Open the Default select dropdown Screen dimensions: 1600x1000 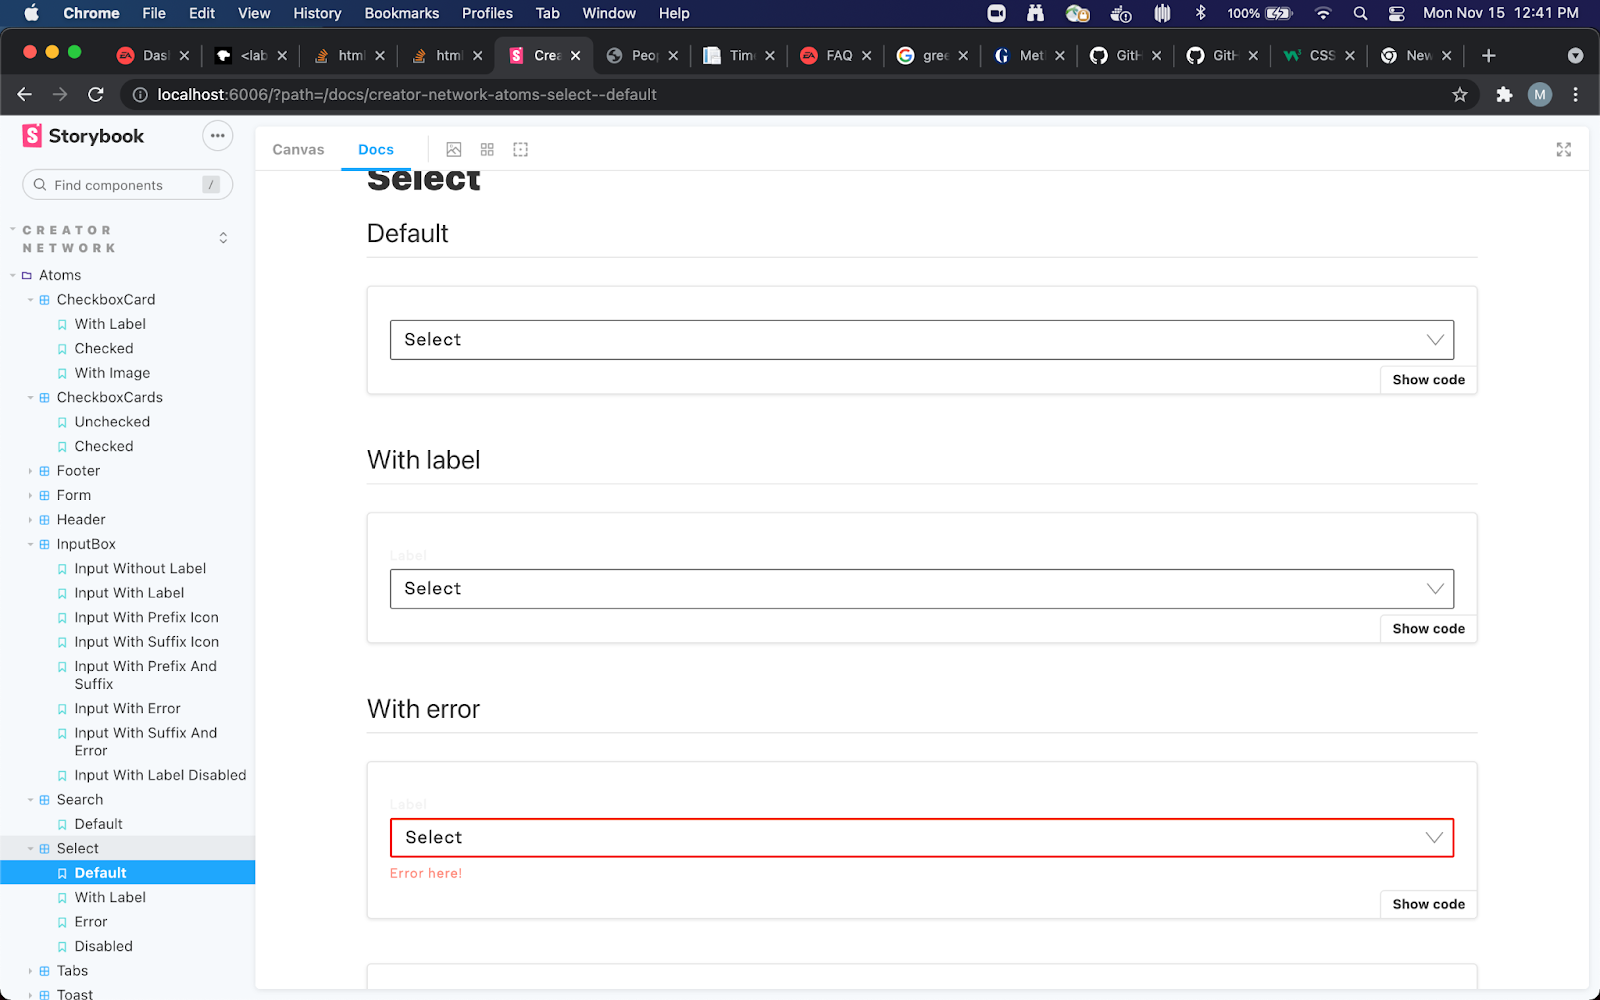tap(922, 340)
